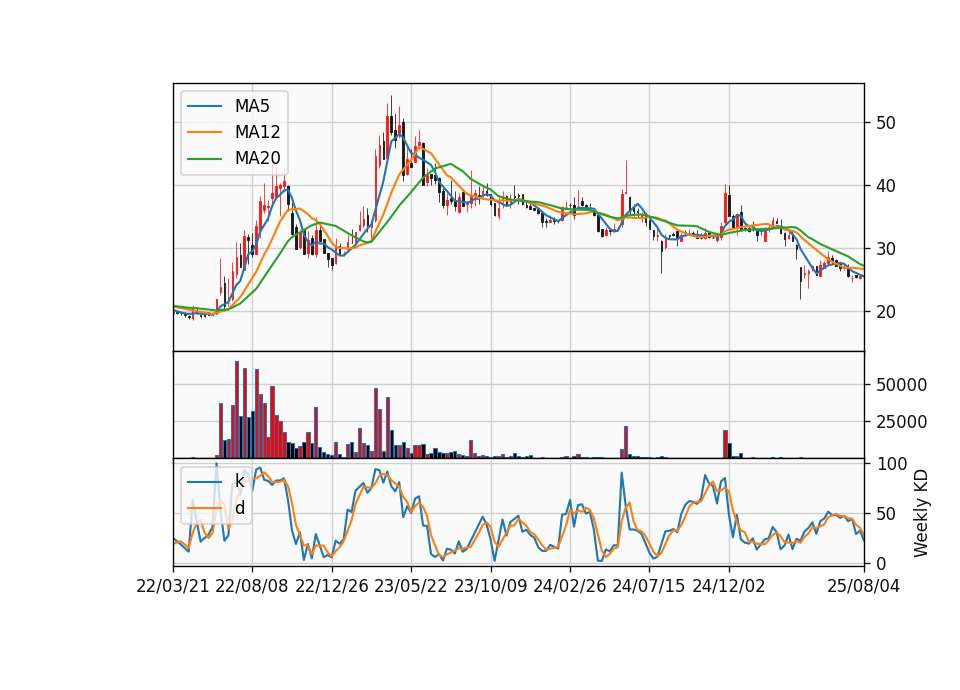960x690 pixels.
Task: Click the orange MA12 legend line sample
Action: [x=204, y=132]
